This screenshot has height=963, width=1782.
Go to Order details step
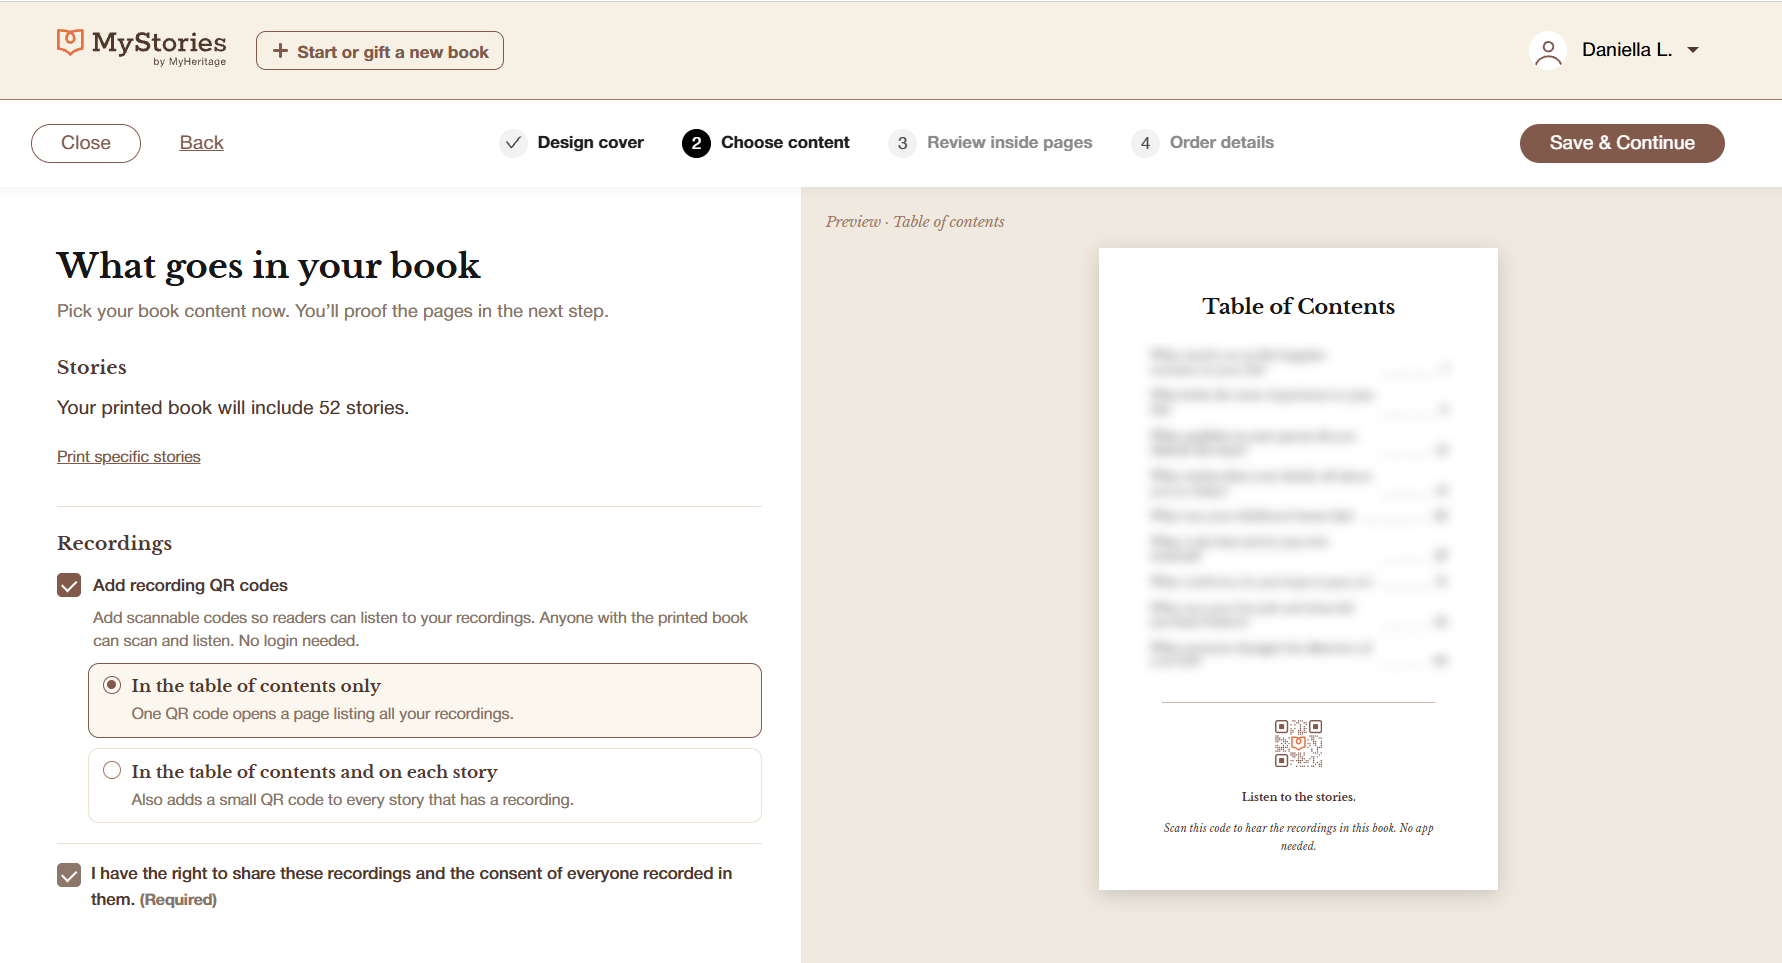tap(1221, 143)
